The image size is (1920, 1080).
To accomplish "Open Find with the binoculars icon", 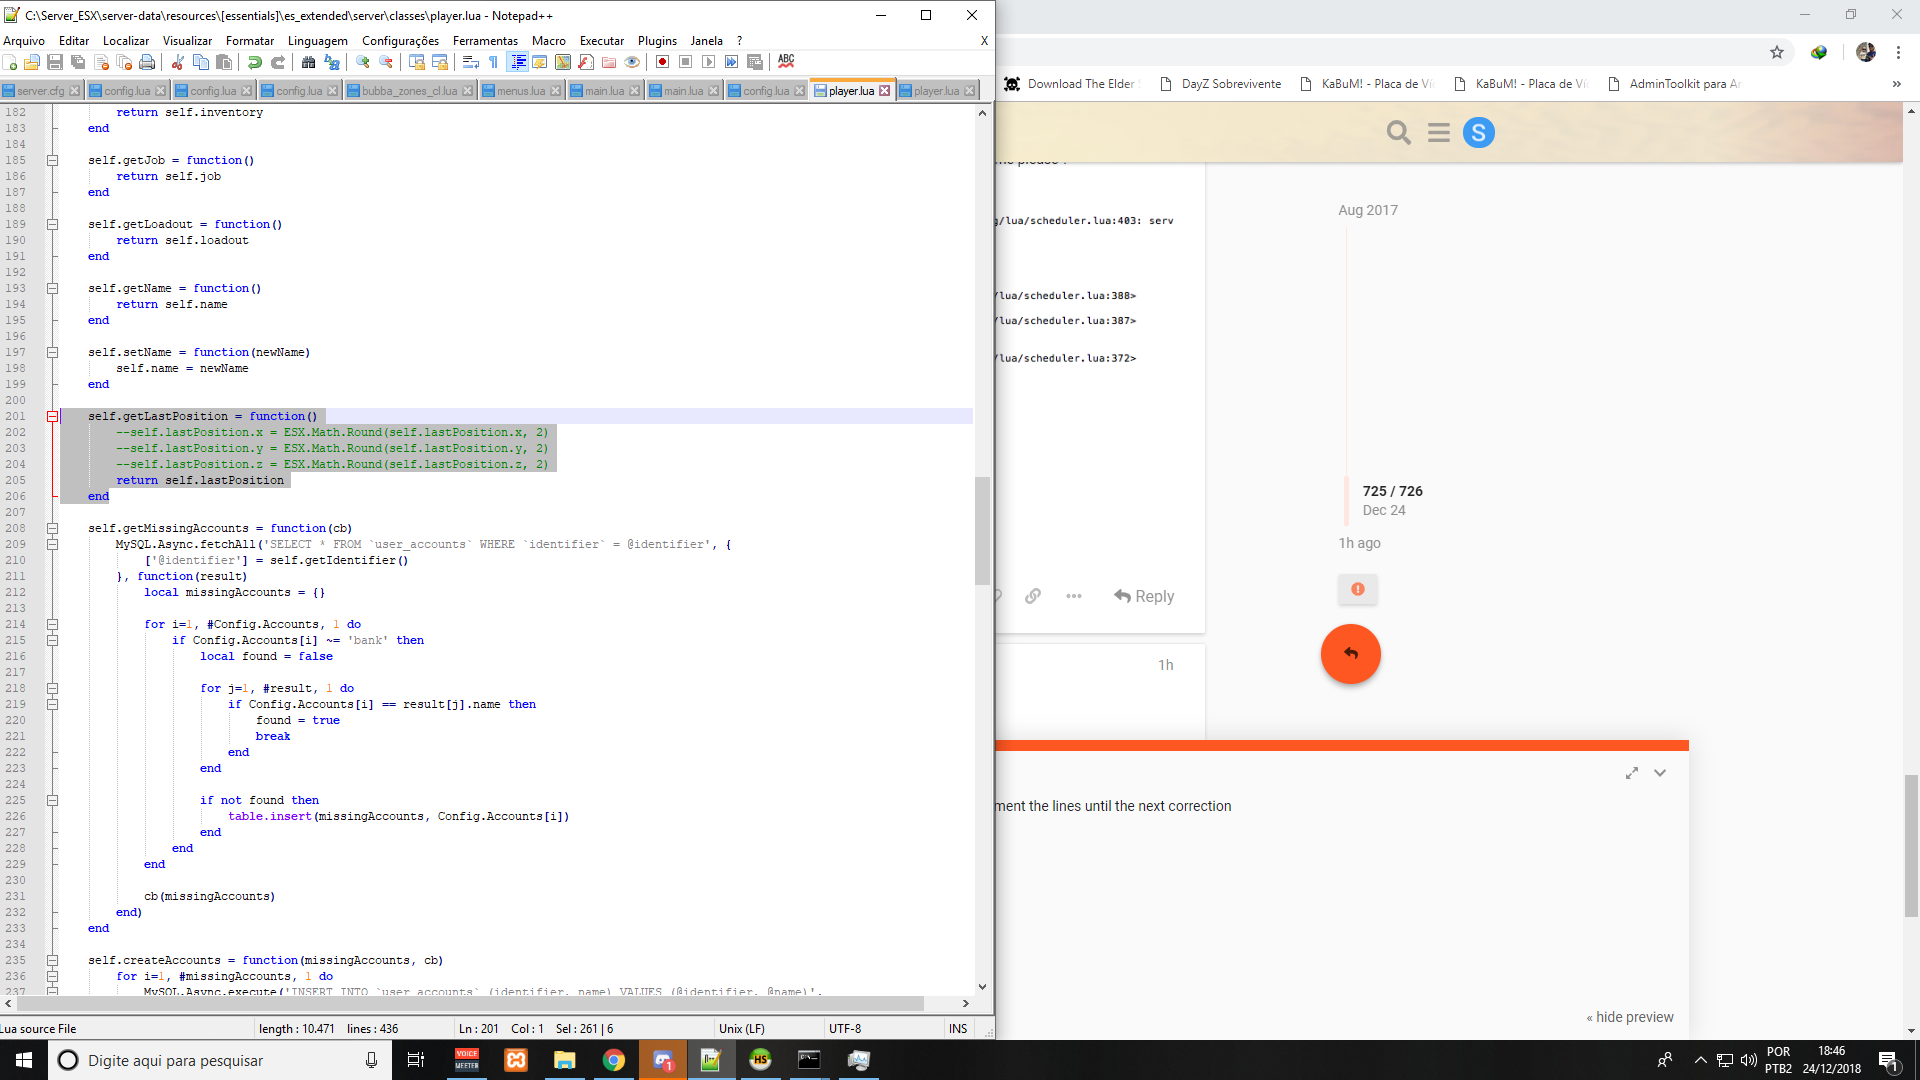I will pyautogui.click(x=308, y=62).
